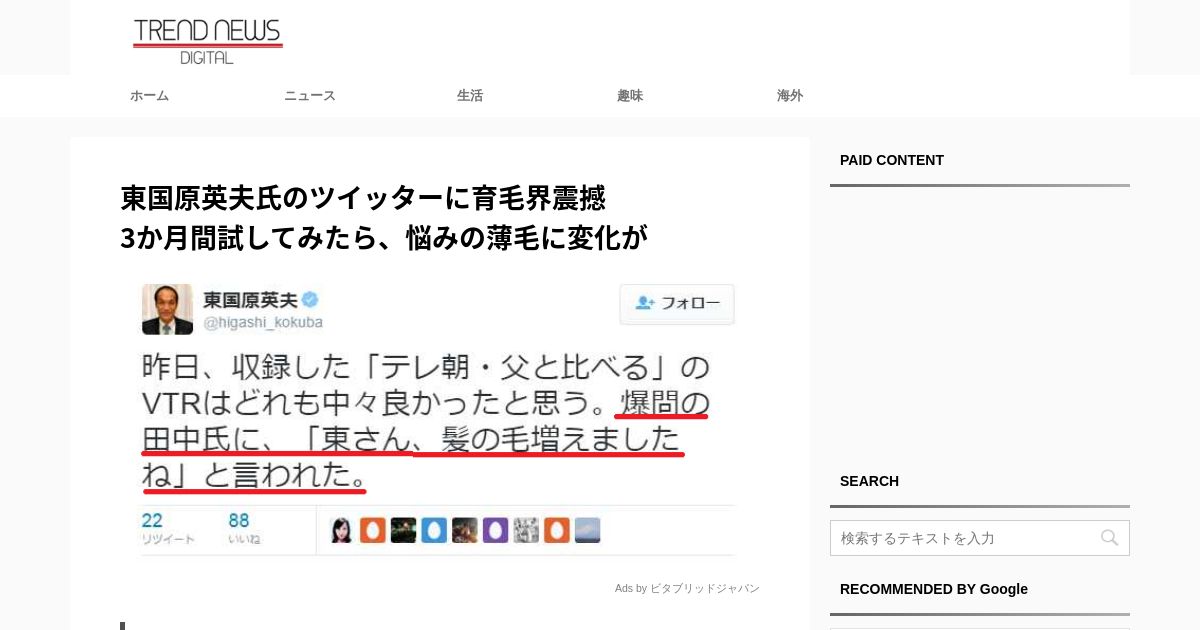Click the purple egg avatar icon
Screen dimensions: 1200x630
click(x=495, y=530)
